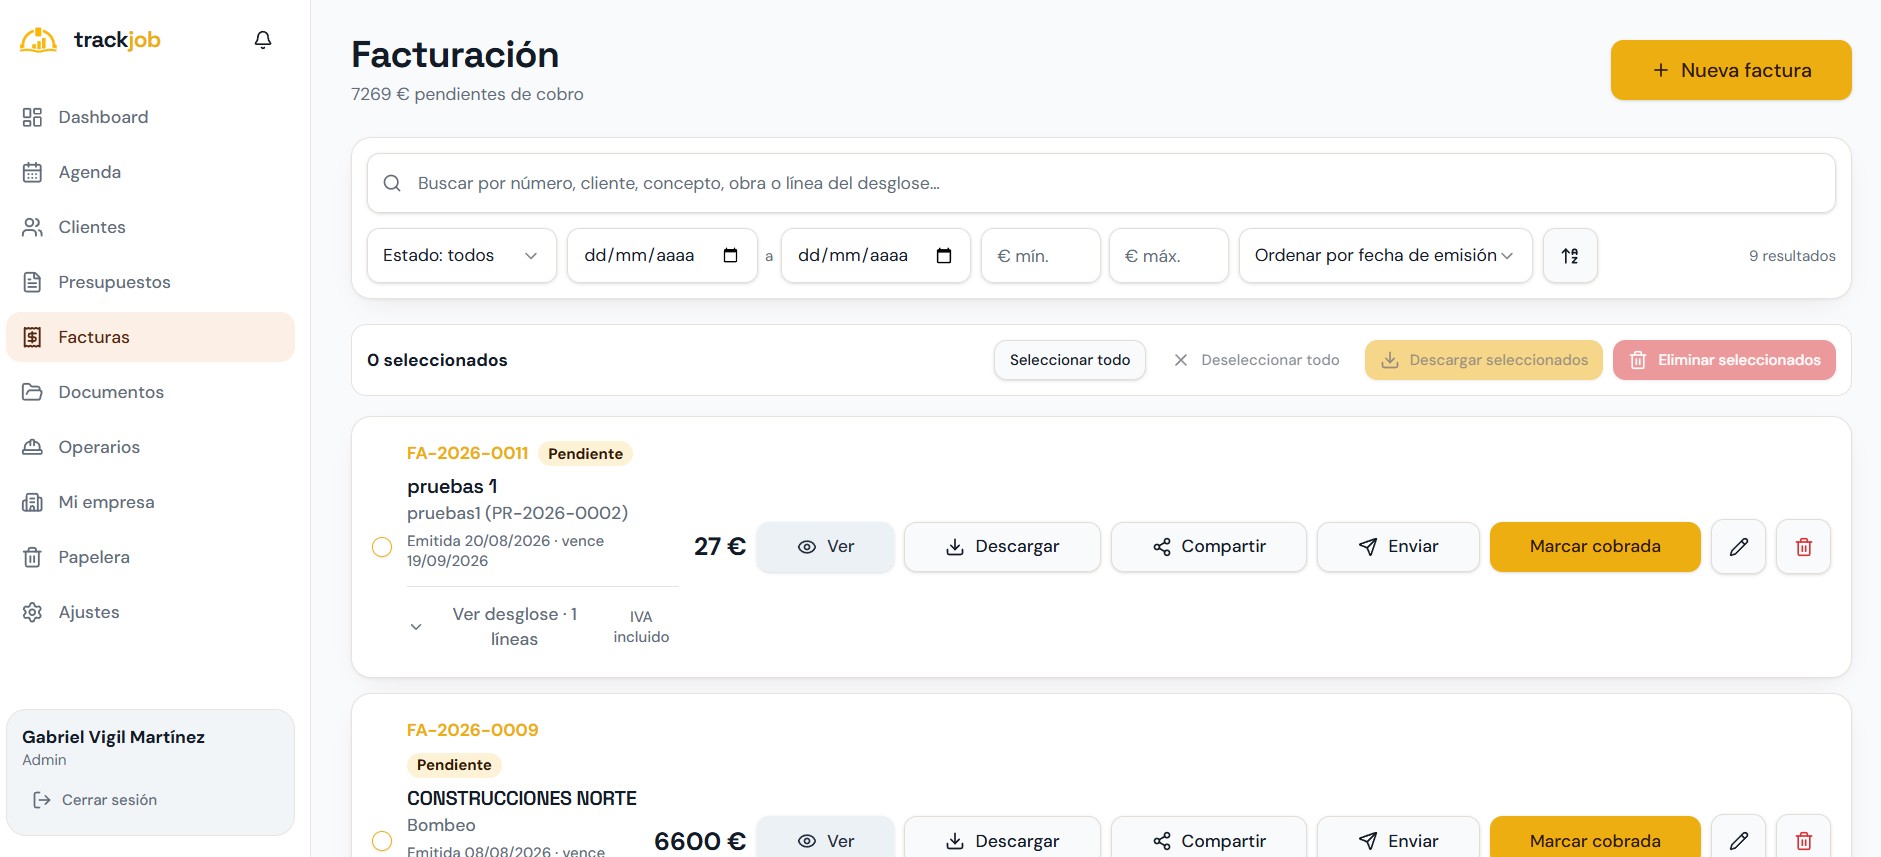Download invoice FA-2026-0011
This screenshot has height=857, width=1881.
point(1002,547)
